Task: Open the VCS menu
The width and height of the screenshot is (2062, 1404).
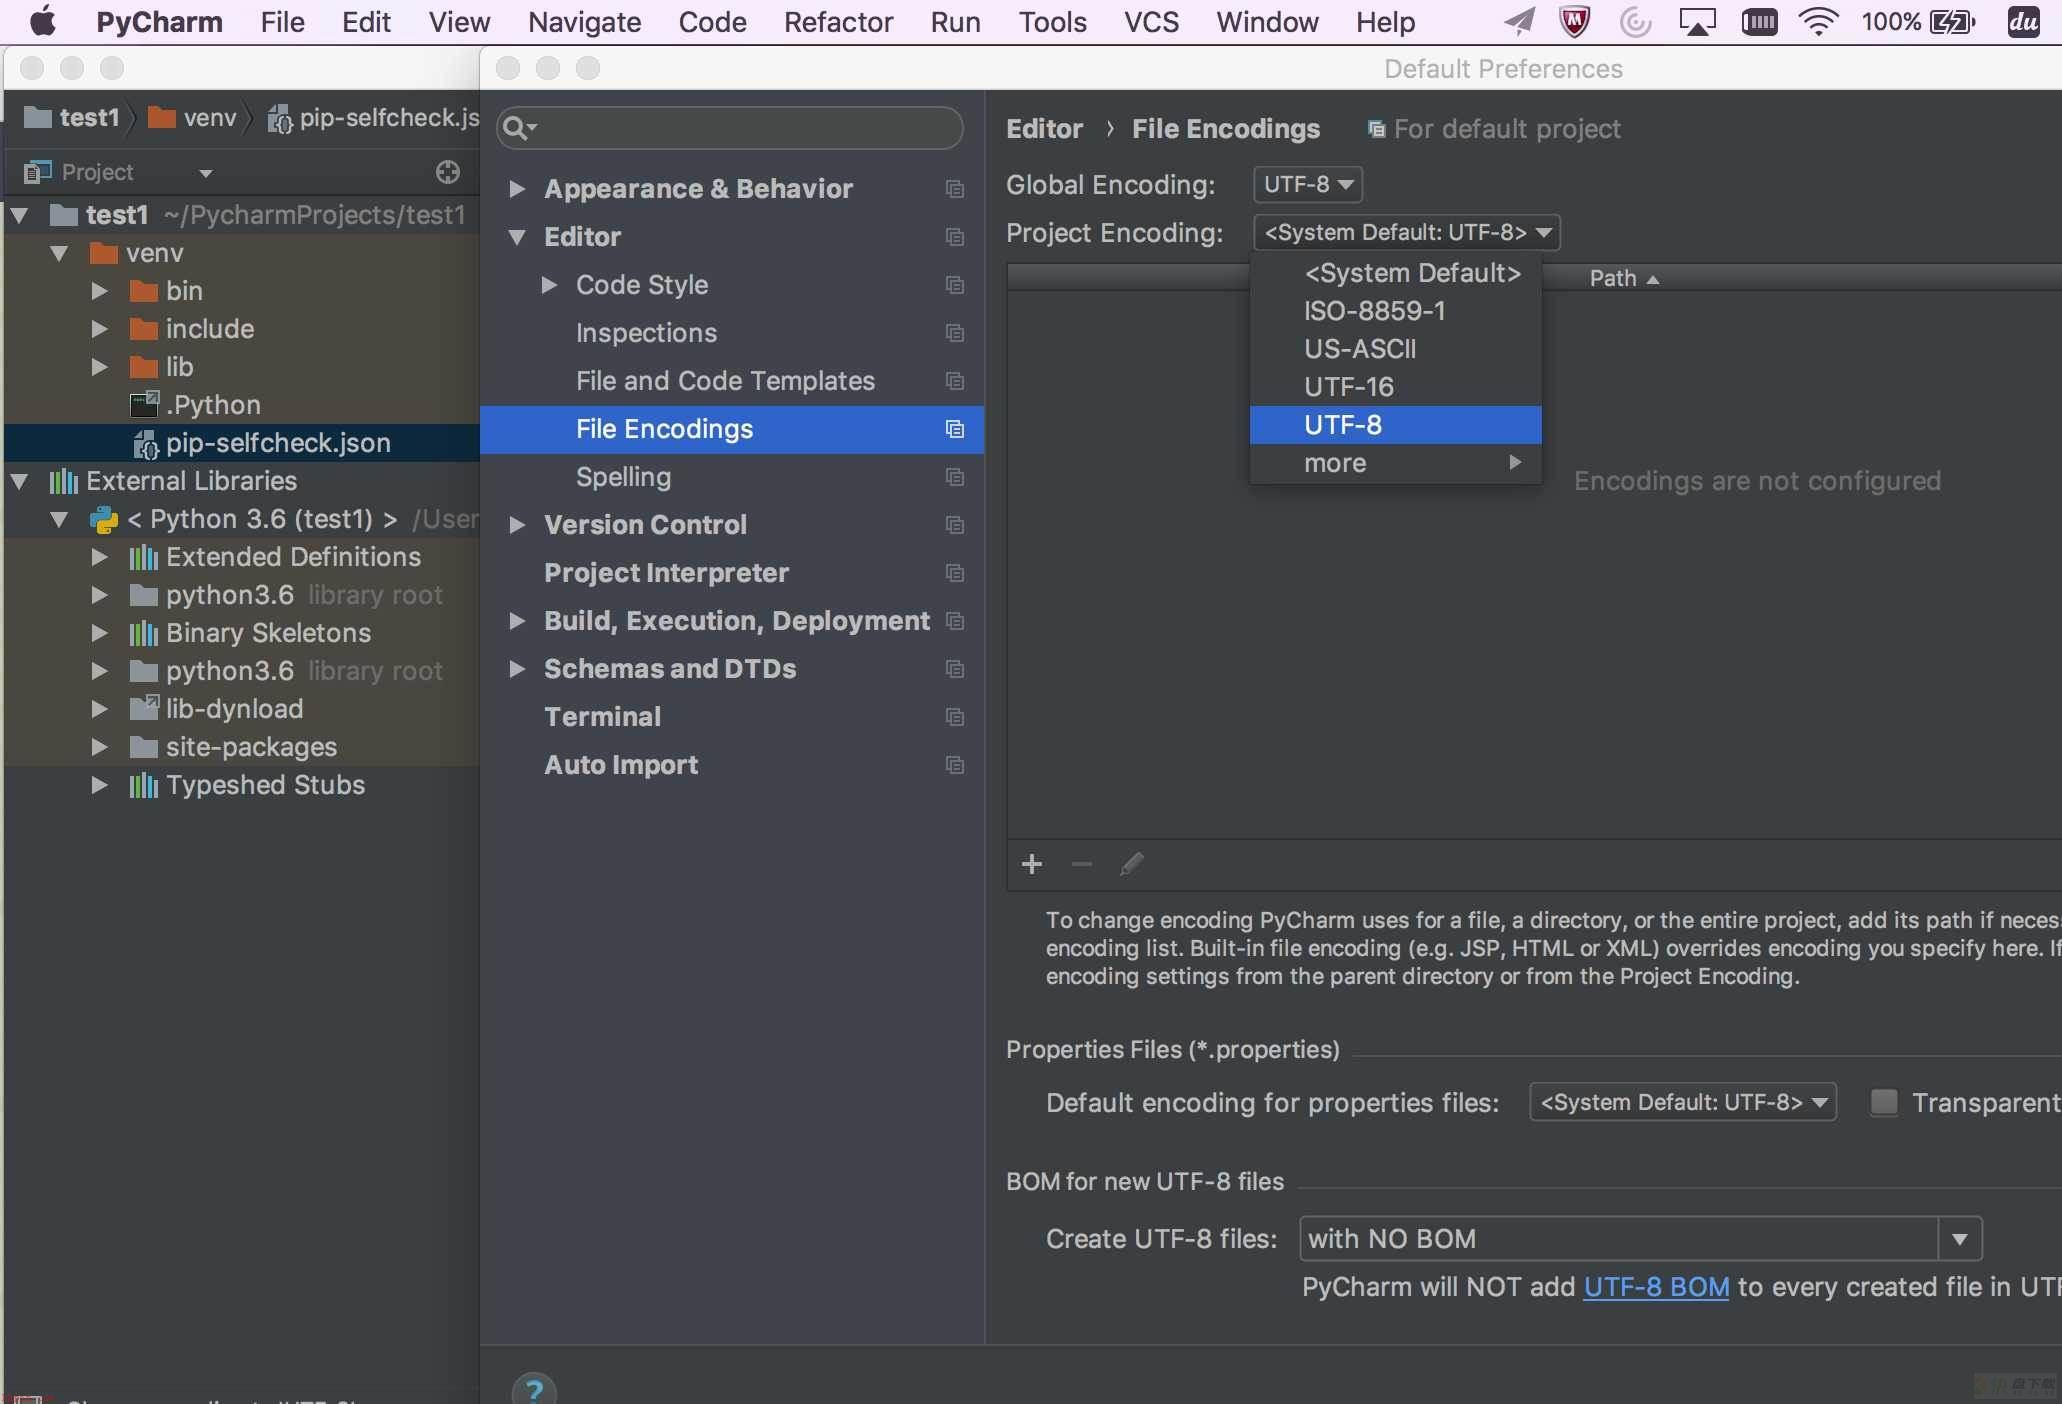Action: (1151, 22)
